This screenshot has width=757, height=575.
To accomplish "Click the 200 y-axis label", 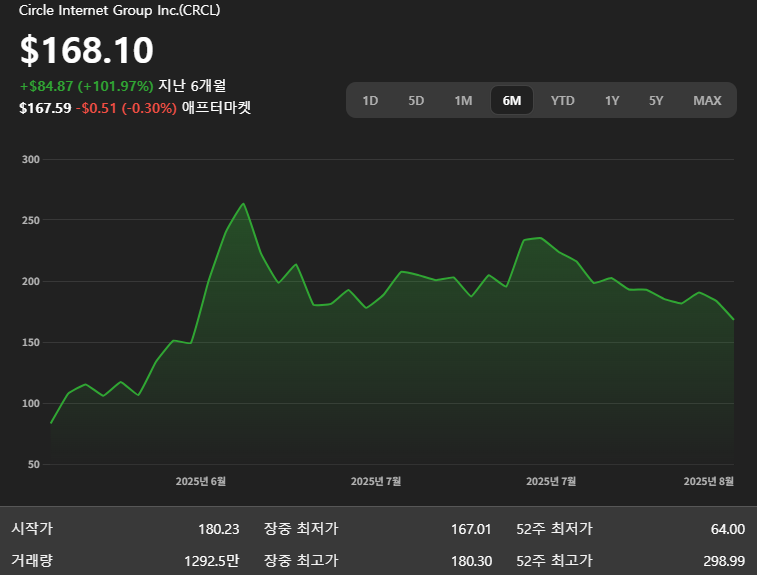I will tap(31, 281).
